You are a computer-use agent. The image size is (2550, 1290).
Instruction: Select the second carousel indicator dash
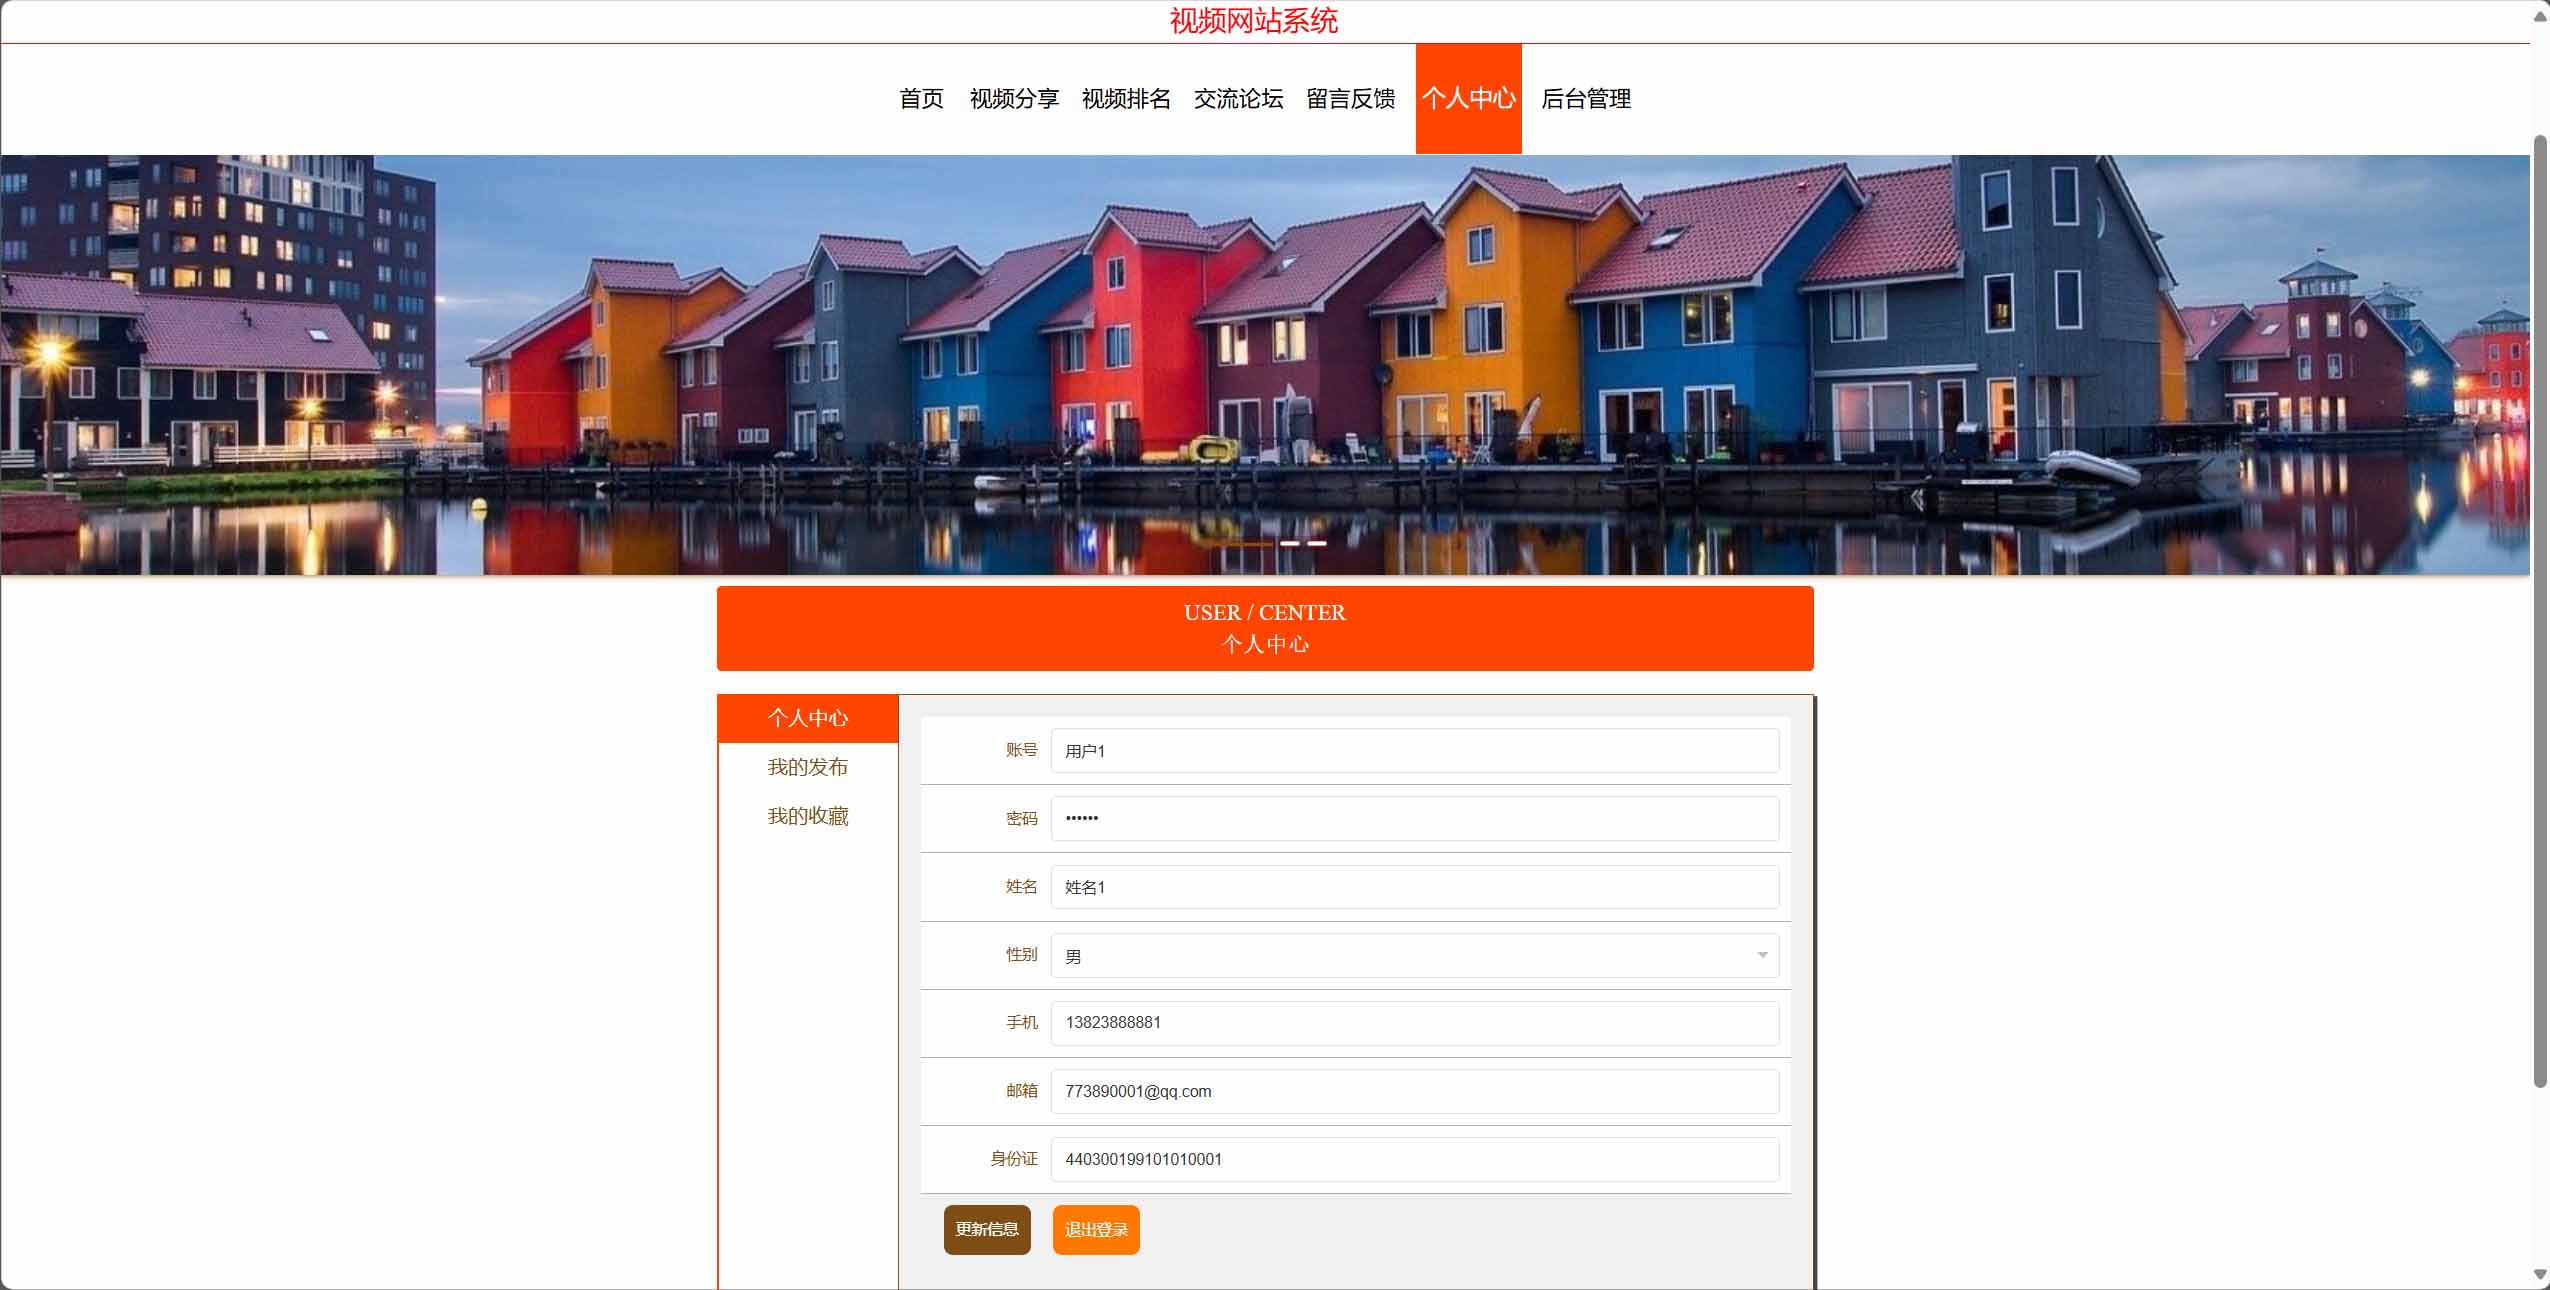[x=1290, y=543]
